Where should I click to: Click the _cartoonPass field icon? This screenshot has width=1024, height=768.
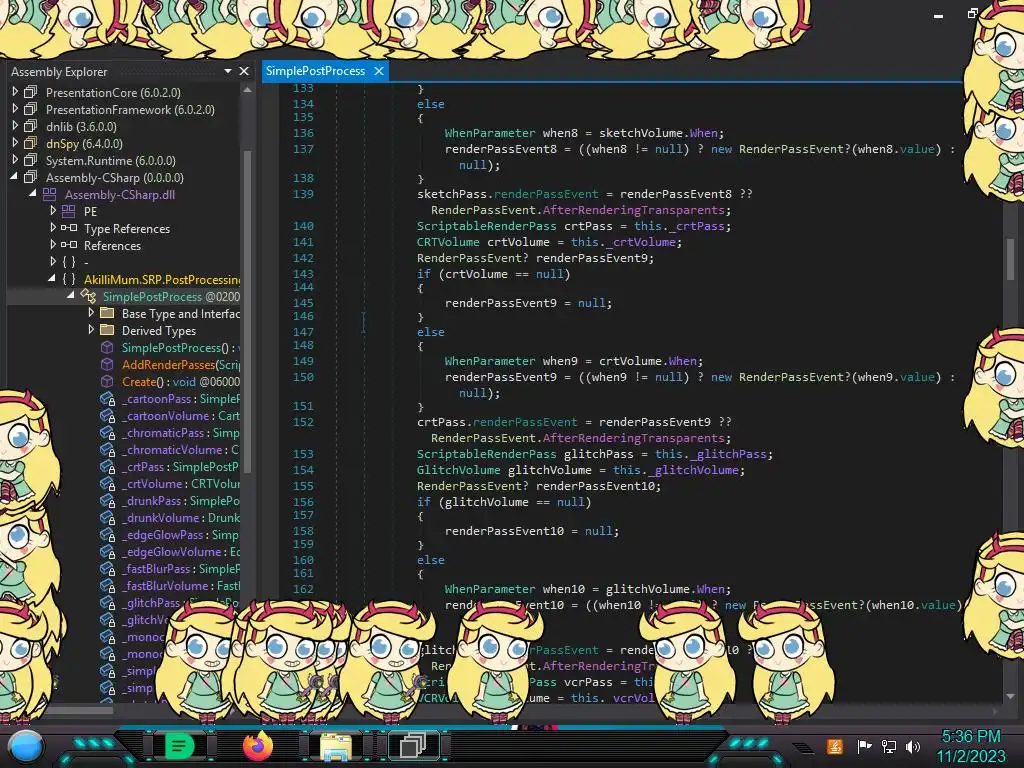108,399
